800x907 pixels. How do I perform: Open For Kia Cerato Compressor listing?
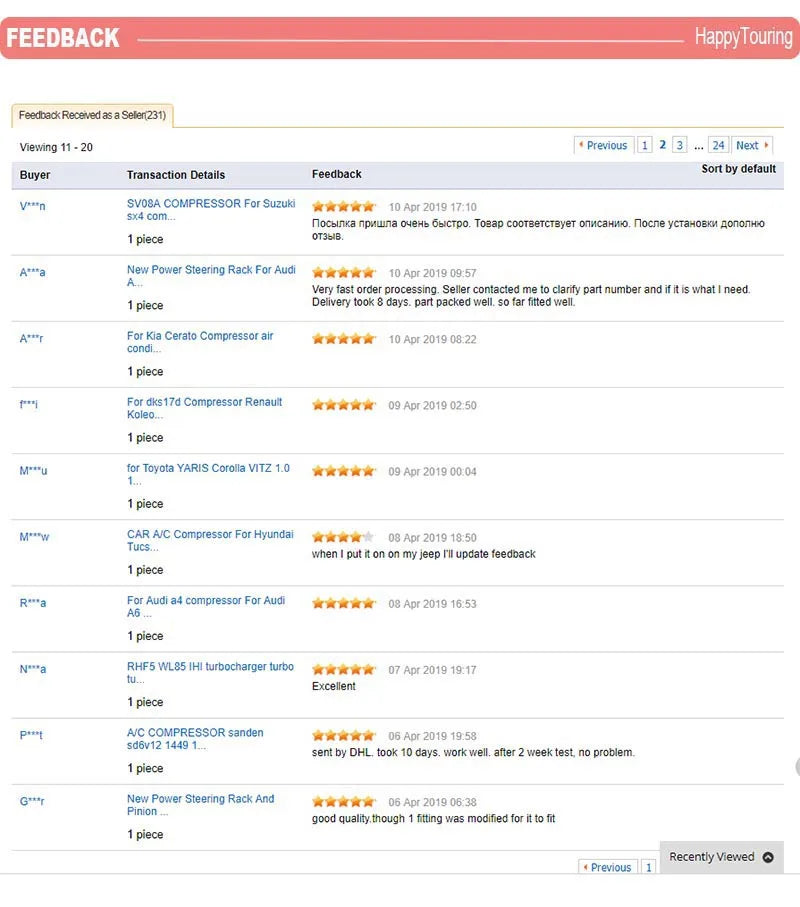(x=200, y=342)
